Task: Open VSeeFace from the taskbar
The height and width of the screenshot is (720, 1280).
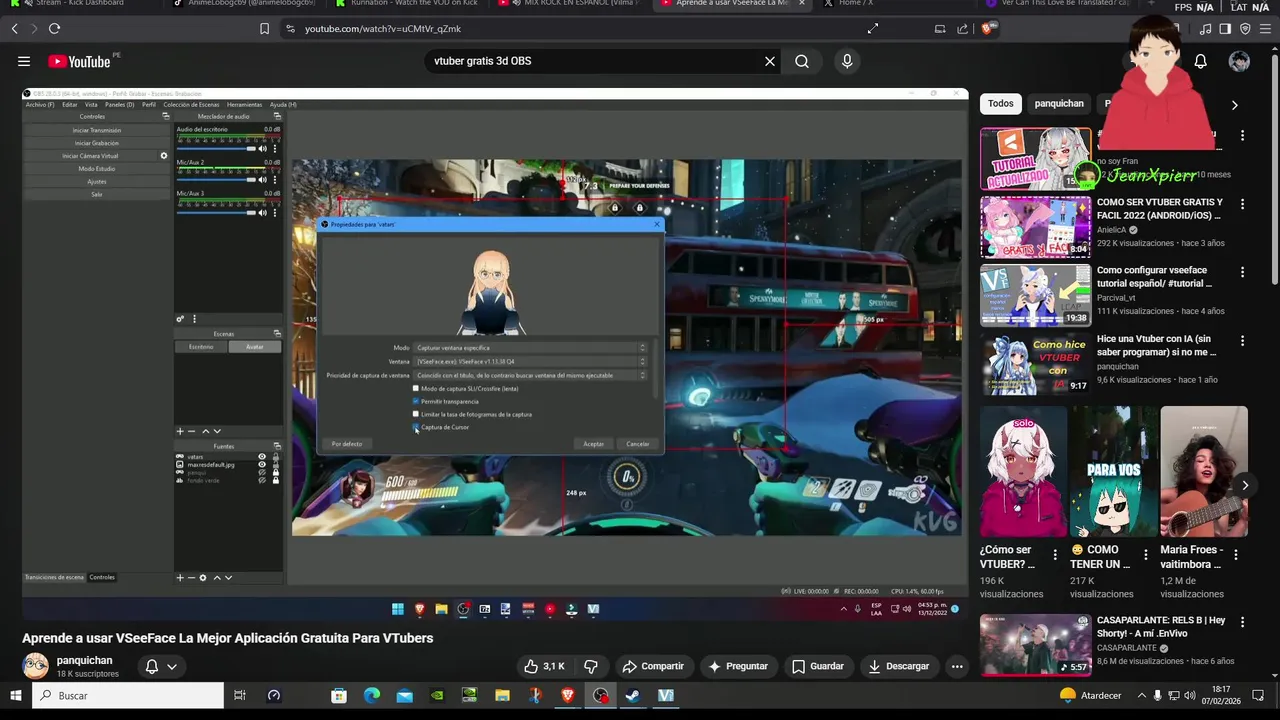Action: [666, 695]
